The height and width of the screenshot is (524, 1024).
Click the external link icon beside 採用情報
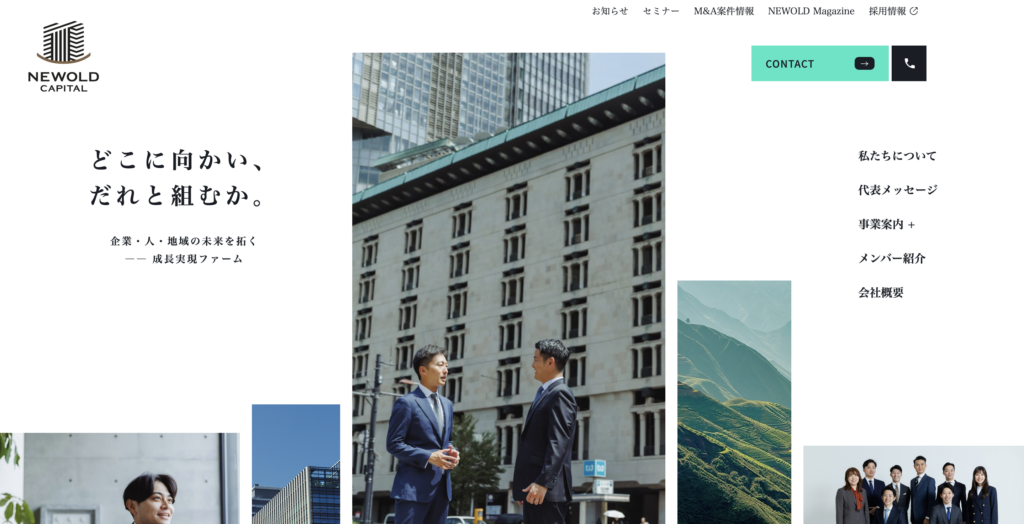point(914,10)
